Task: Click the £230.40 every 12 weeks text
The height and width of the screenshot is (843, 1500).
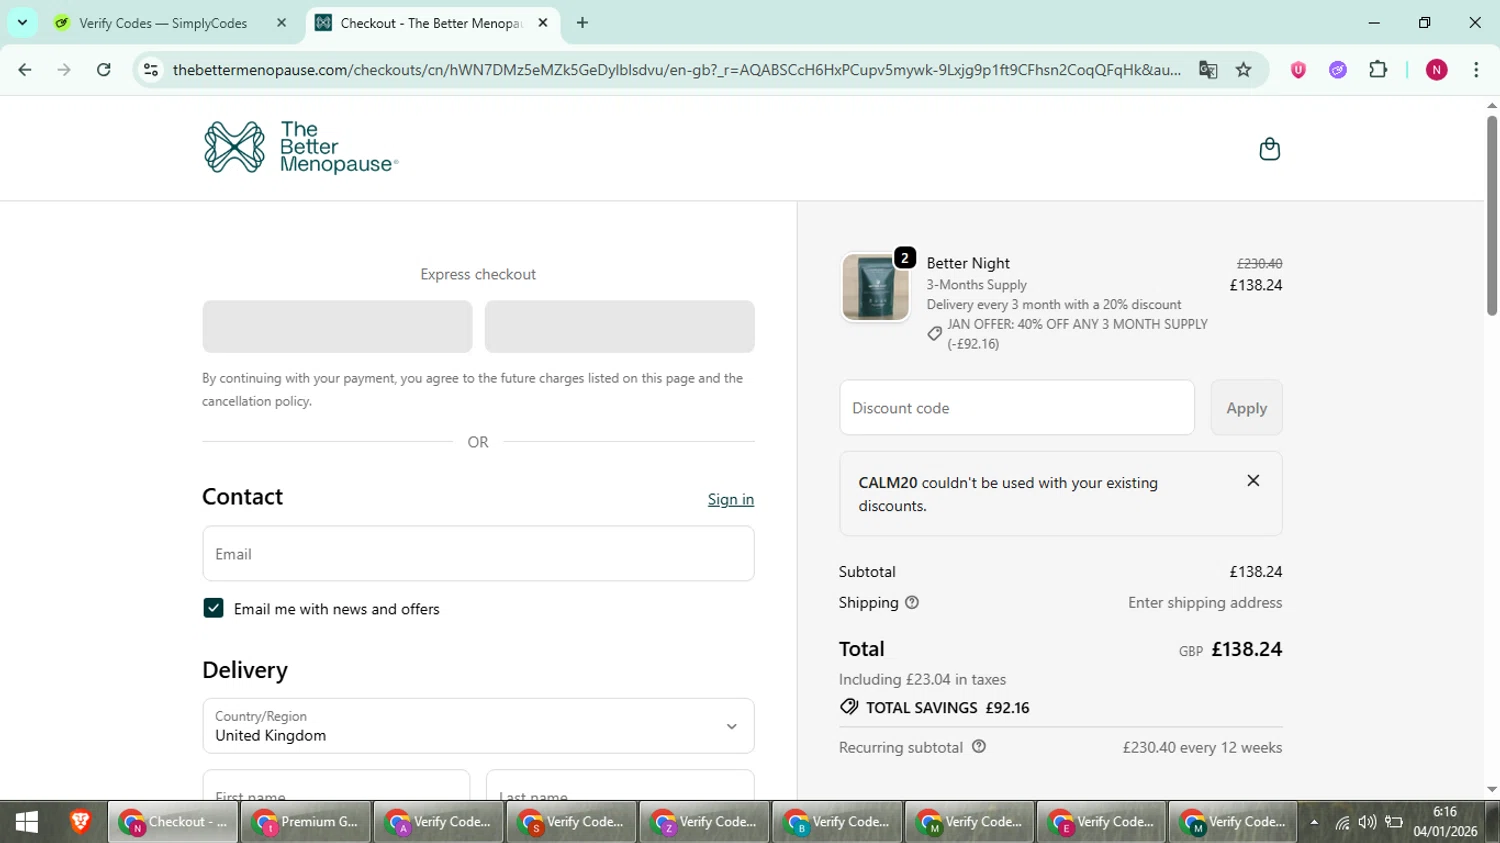Action: coord(1202,747)
